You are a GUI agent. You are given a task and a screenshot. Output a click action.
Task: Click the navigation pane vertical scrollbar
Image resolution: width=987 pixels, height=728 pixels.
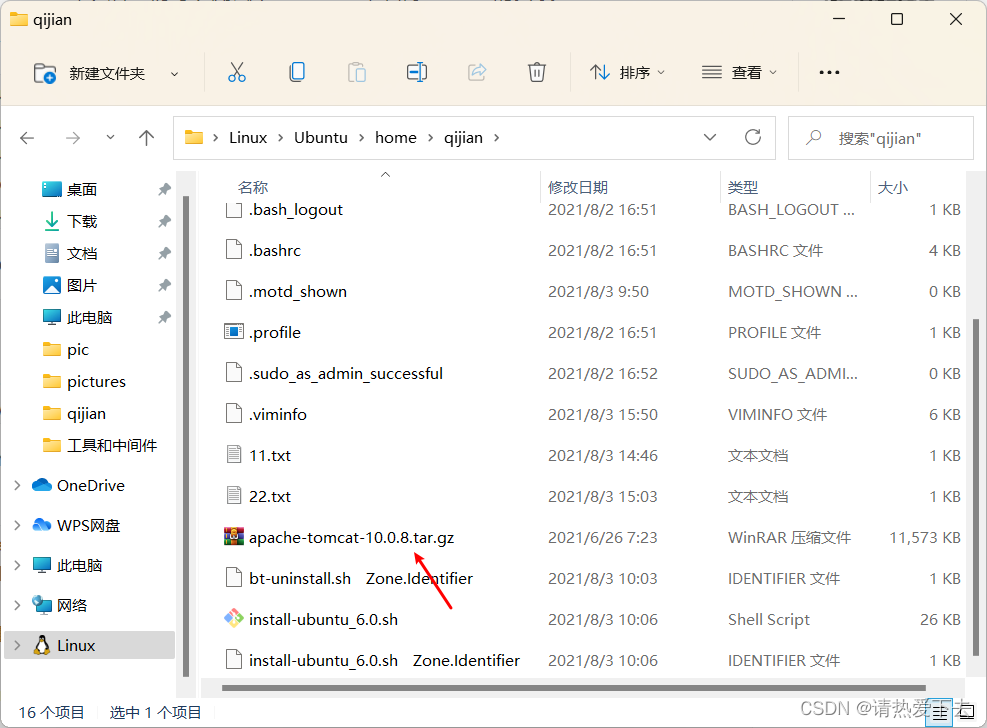point(186,436)
